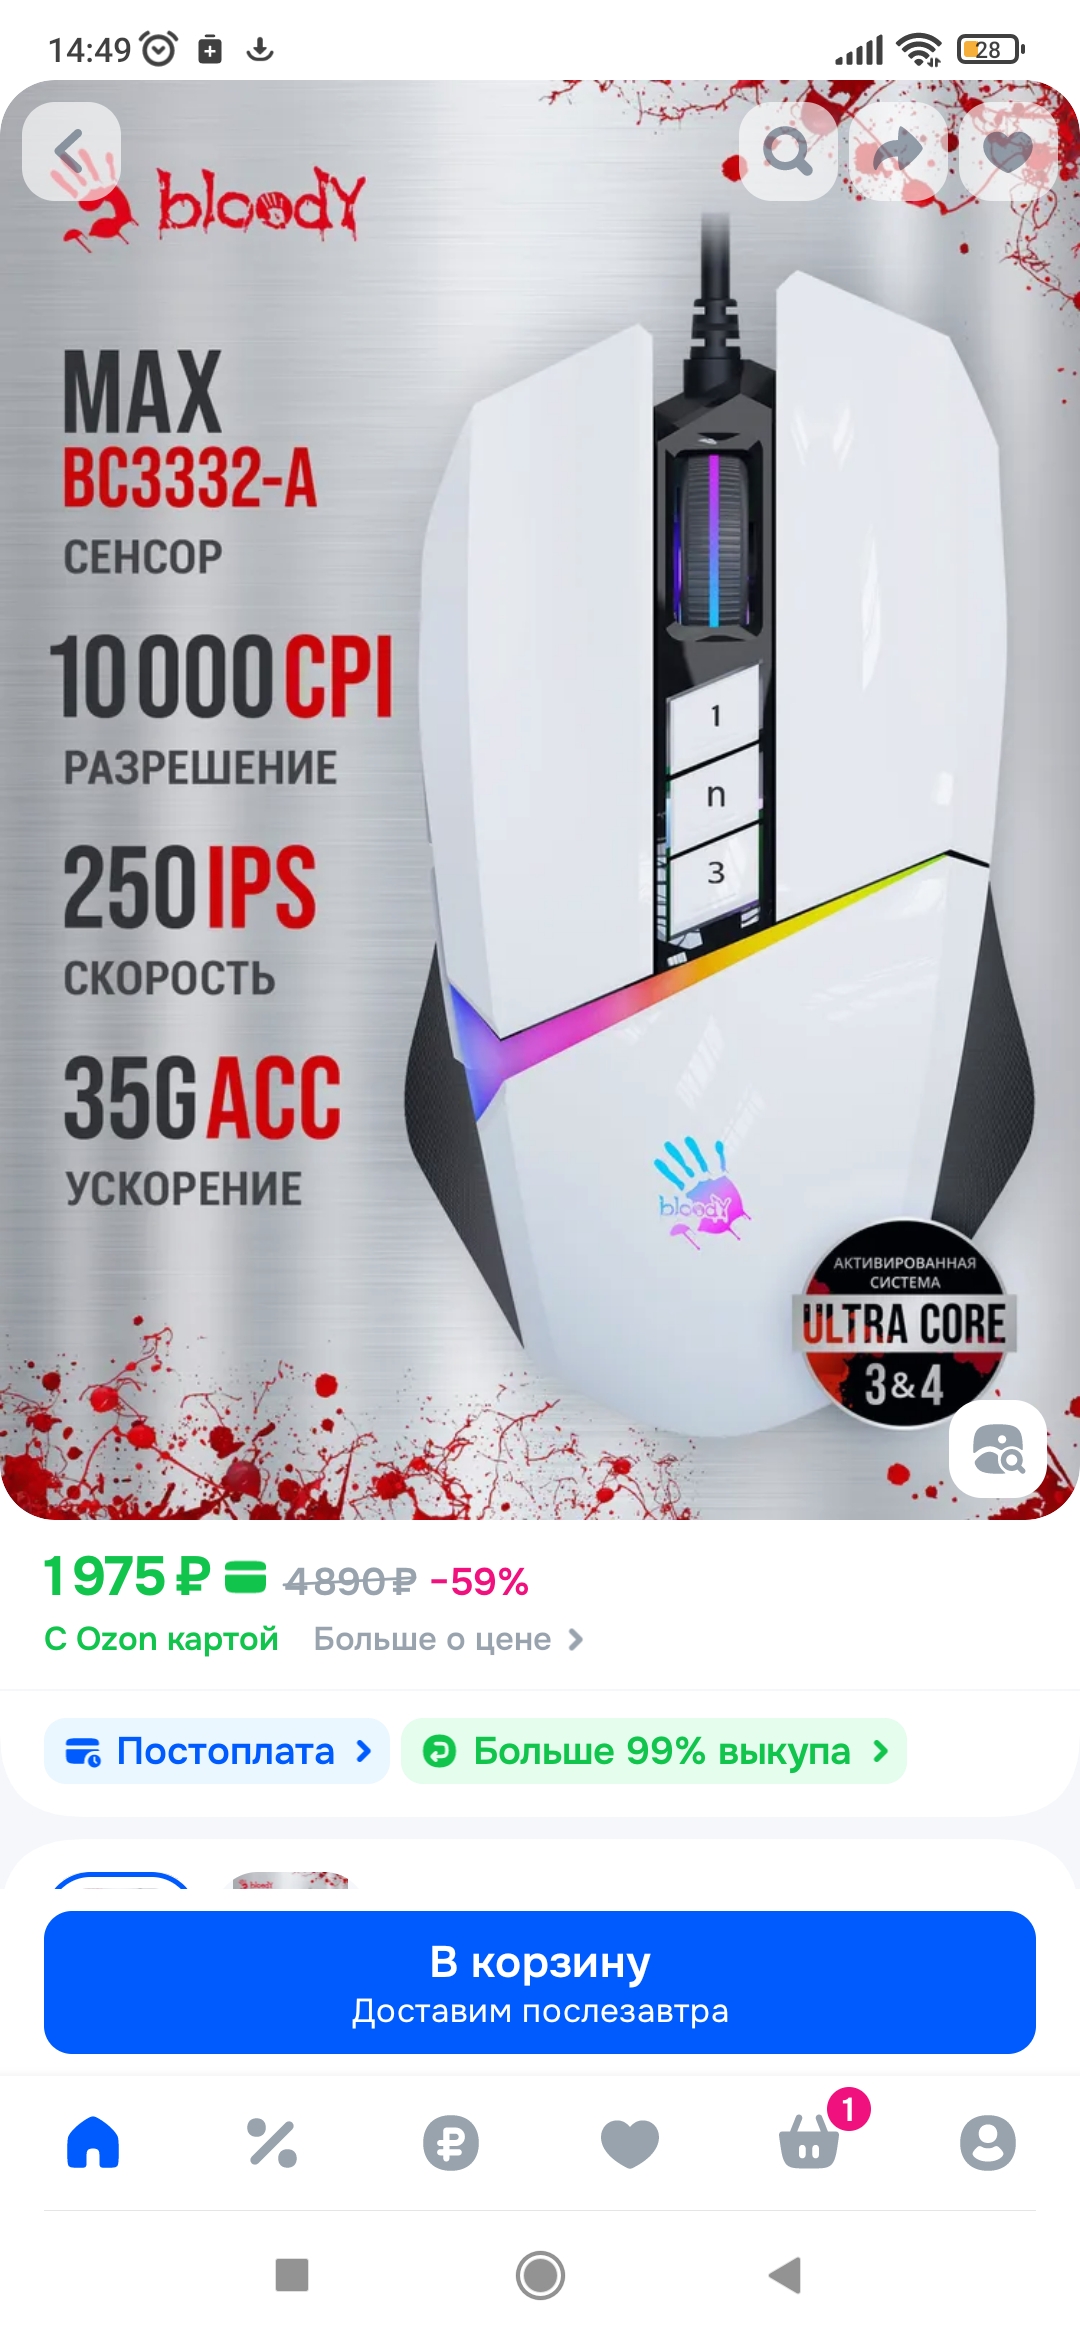Add product with В корзину button
This screenshot has height=2340, width=1080.
tap(540, 1983)
